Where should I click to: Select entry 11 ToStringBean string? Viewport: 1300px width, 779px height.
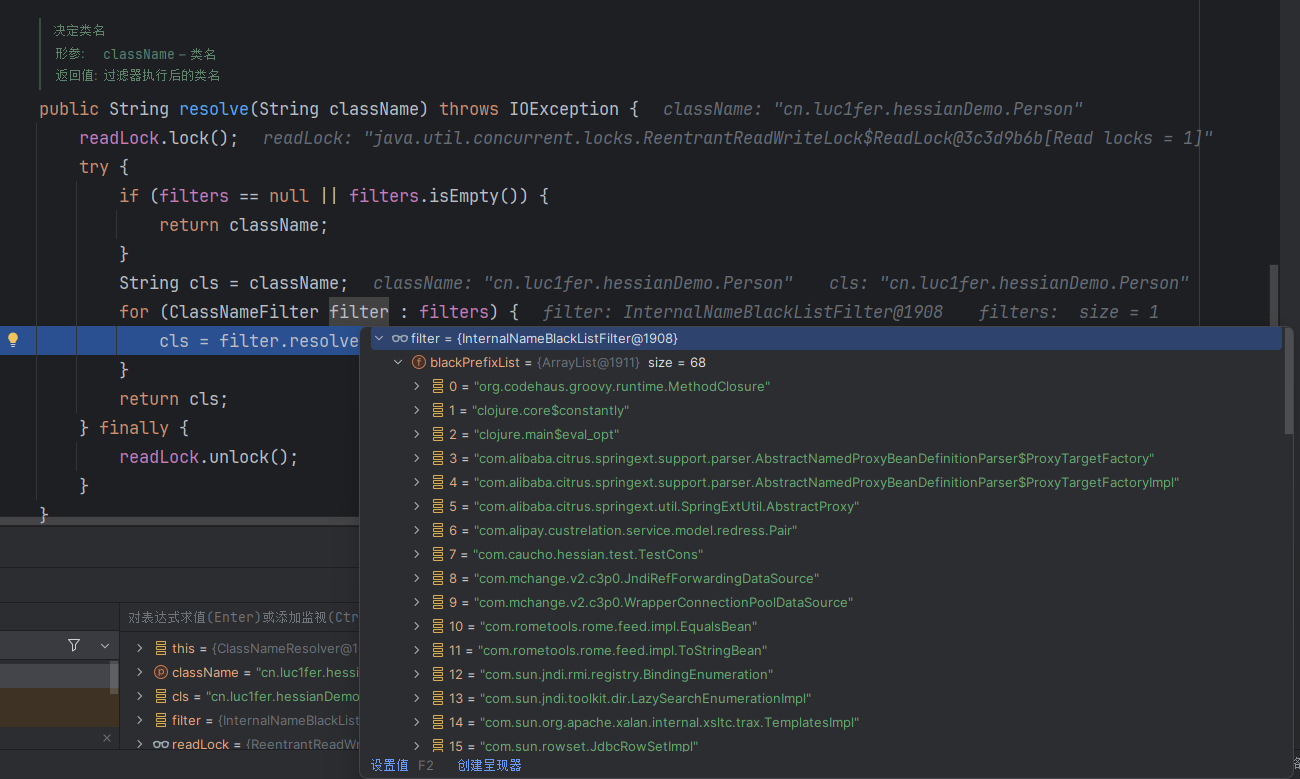point(622,650)
